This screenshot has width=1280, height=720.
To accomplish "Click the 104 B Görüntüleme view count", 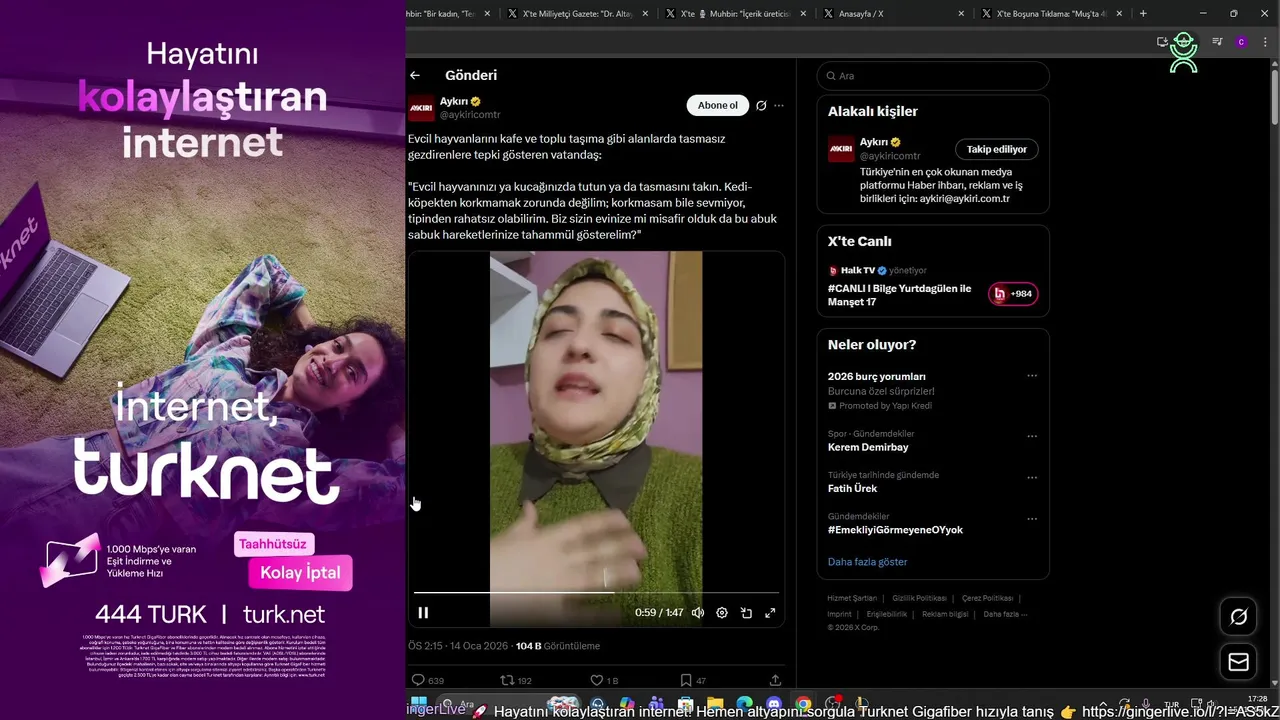I will click(558, 646).
